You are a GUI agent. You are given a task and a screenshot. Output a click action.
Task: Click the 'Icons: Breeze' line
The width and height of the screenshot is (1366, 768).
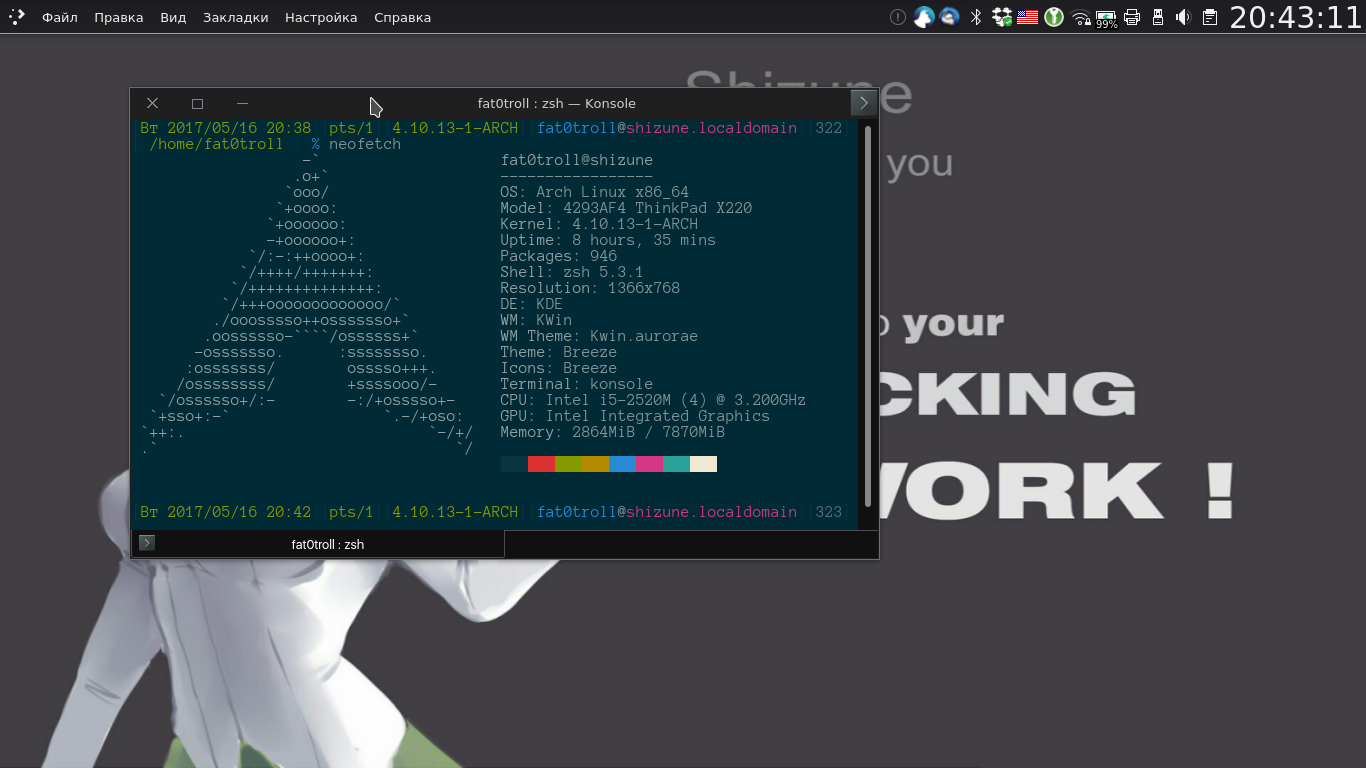point(559,368)
